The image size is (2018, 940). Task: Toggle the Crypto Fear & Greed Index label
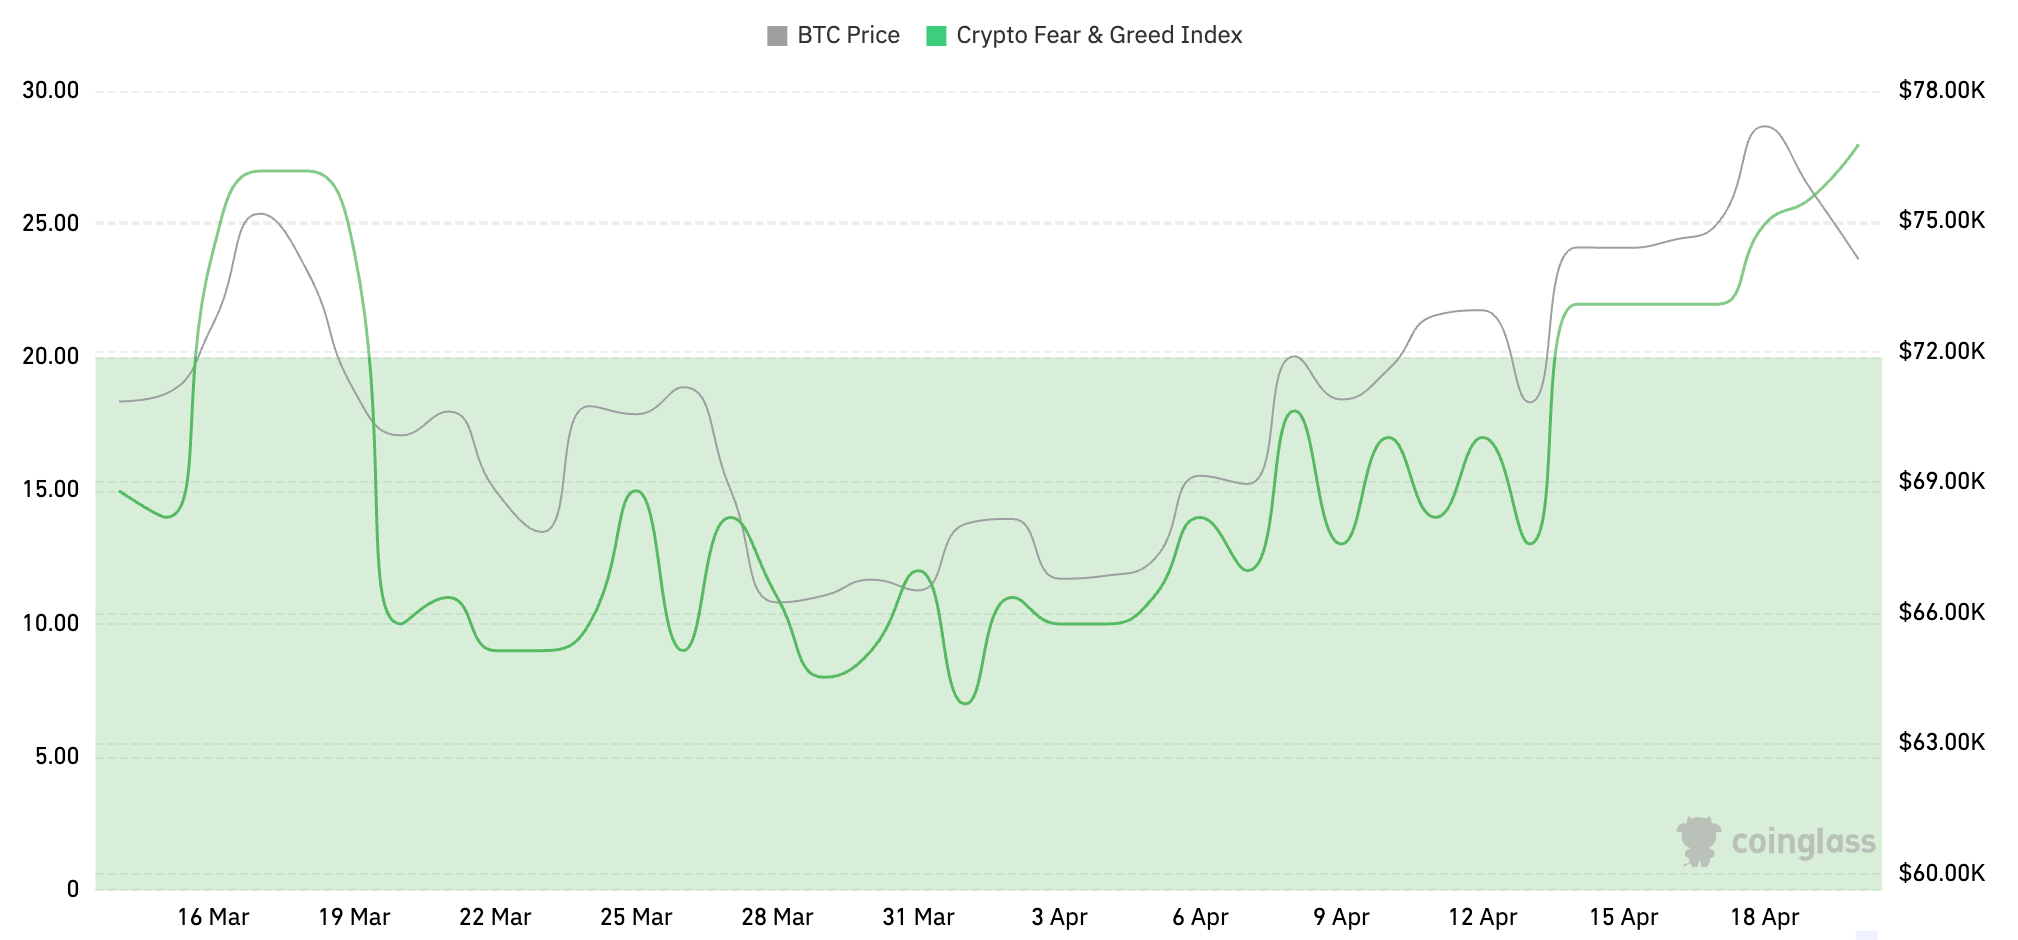(x=1099, y=36)
